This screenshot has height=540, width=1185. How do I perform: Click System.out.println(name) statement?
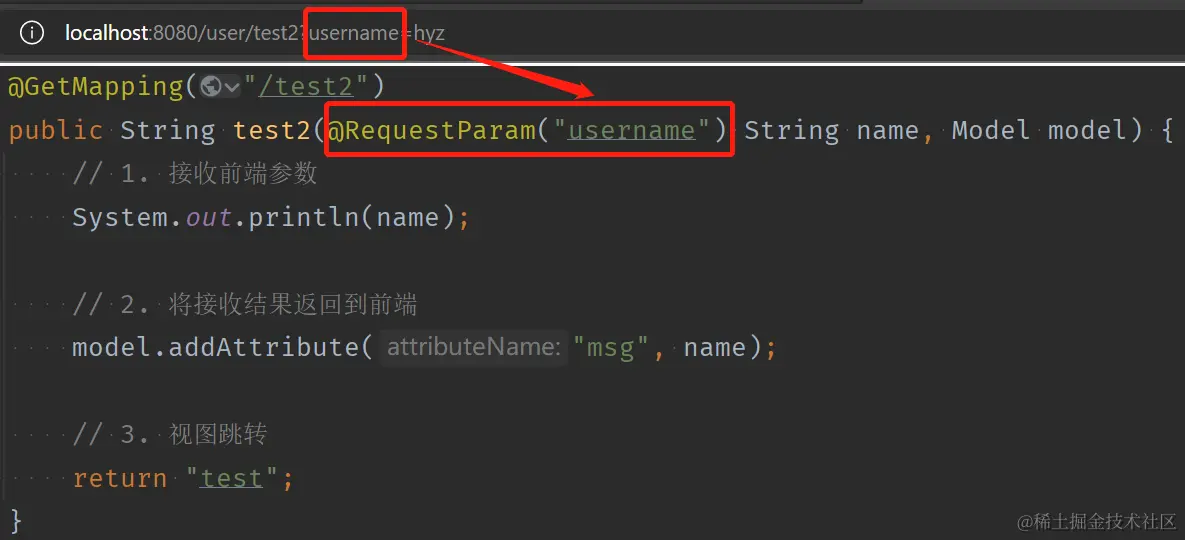tap(271, 218)
